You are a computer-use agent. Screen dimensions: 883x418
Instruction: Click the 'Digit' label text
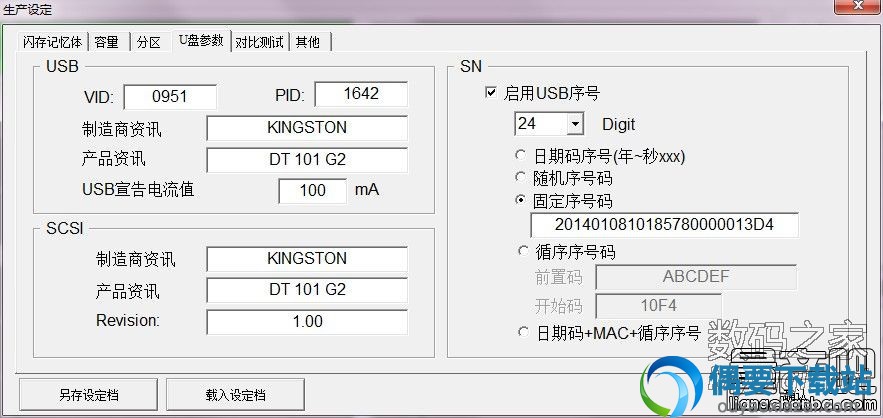[x=618, y=124]
